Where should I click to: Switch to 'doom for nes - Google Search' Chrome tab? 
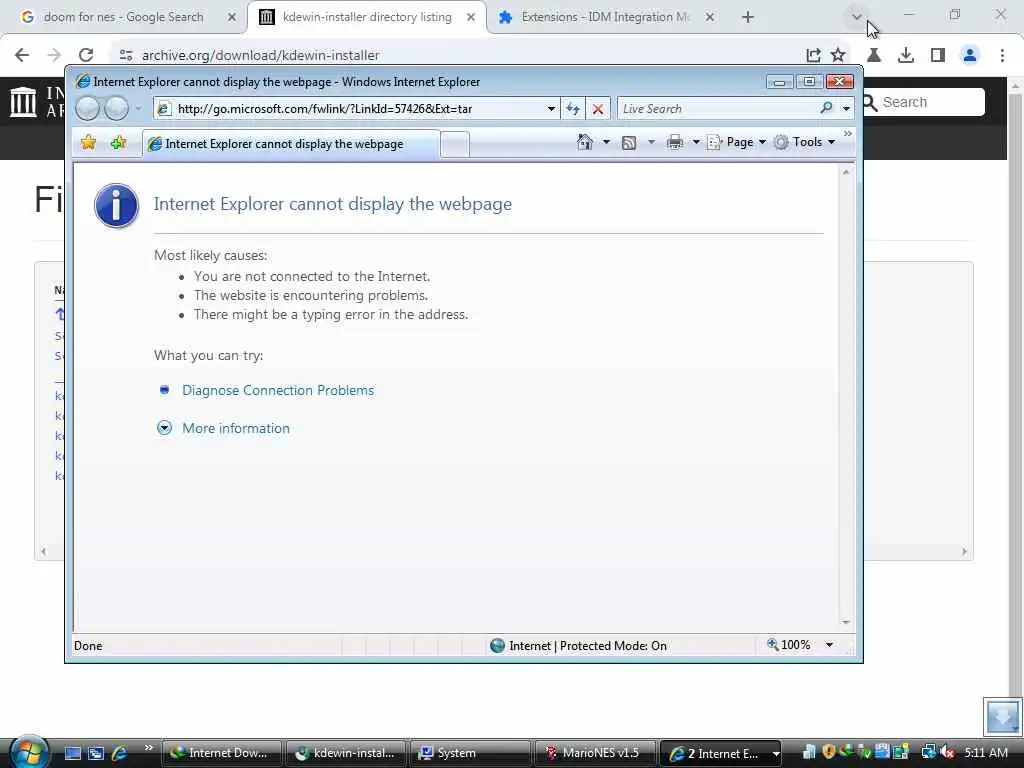tap(123, 17)
